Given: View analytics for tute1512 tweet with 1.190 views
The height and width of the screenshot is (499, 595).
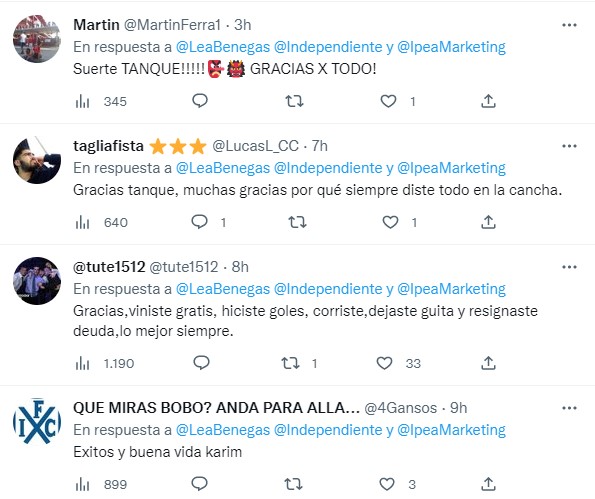Looking at the screenshot, I should 82,364.
